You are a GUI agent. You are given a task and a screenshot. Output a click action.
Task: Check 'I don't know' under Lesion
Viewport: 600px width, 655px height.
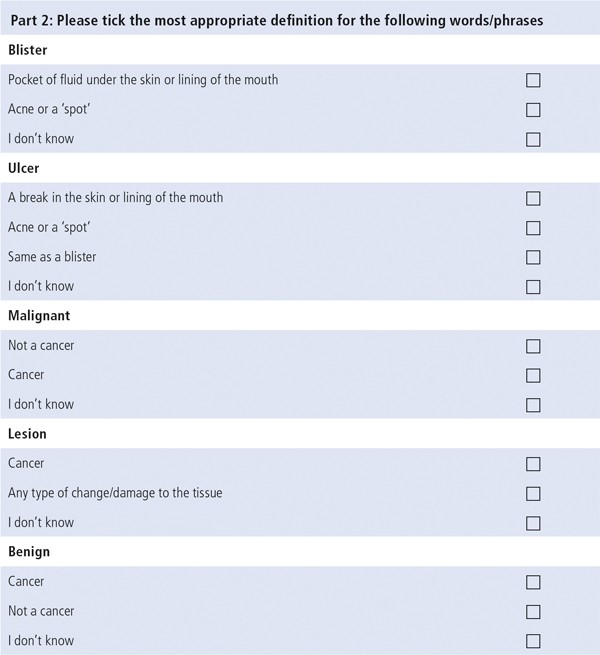533,523
